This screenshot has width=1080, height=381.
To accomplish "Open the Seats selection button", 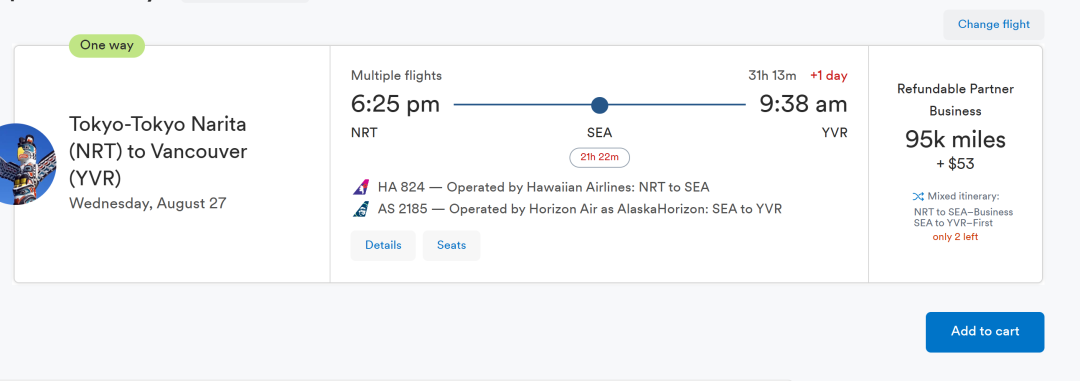I will pos(451,245).
